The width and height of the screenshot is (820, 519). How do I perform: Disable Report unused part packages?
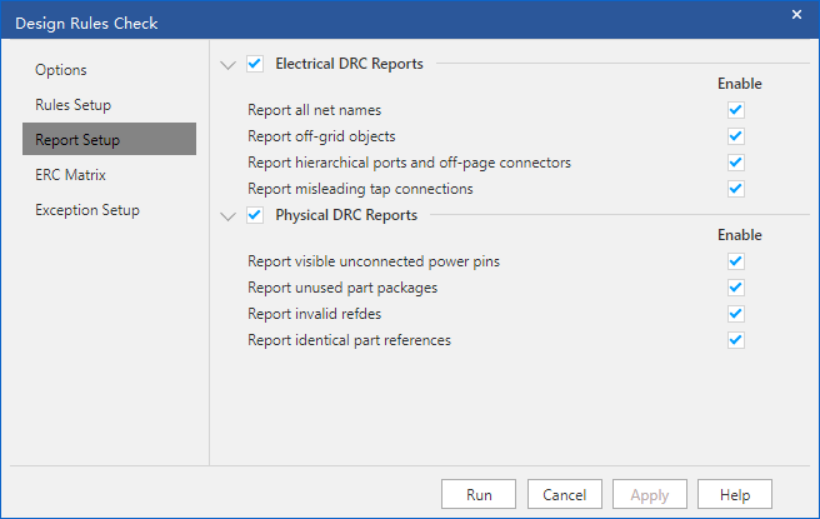736,287
